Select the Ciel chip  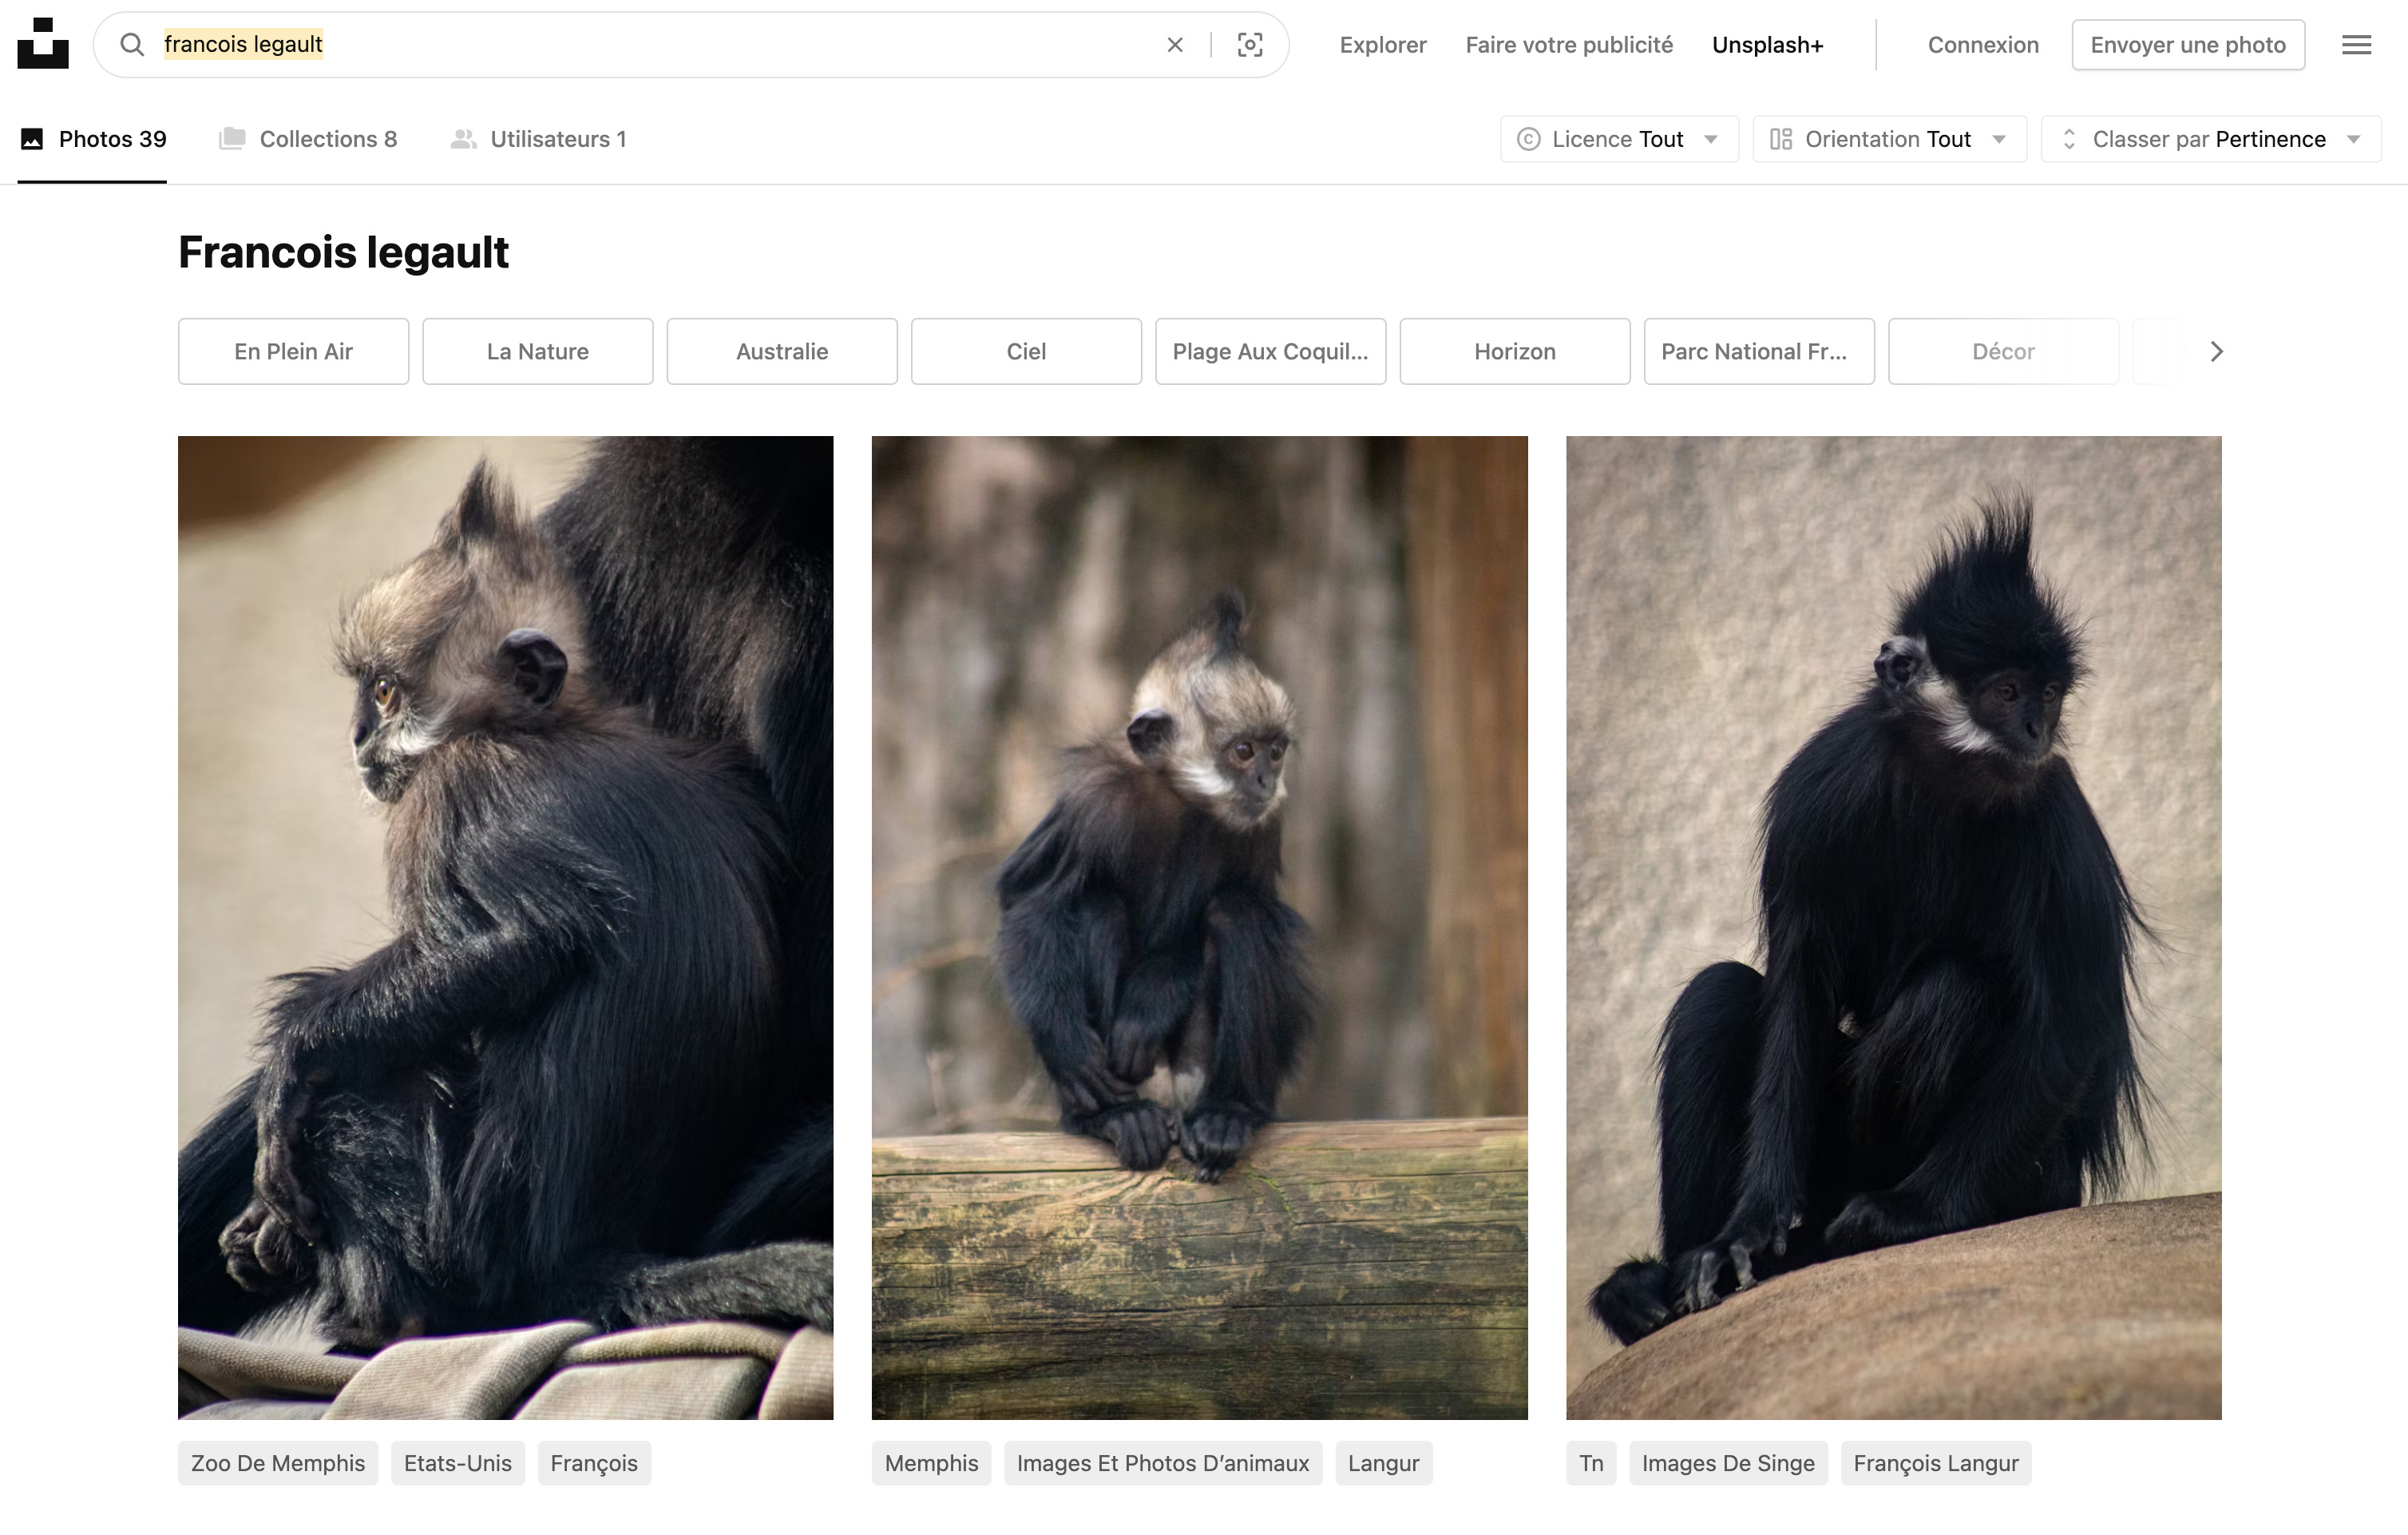coord(1026,351)
